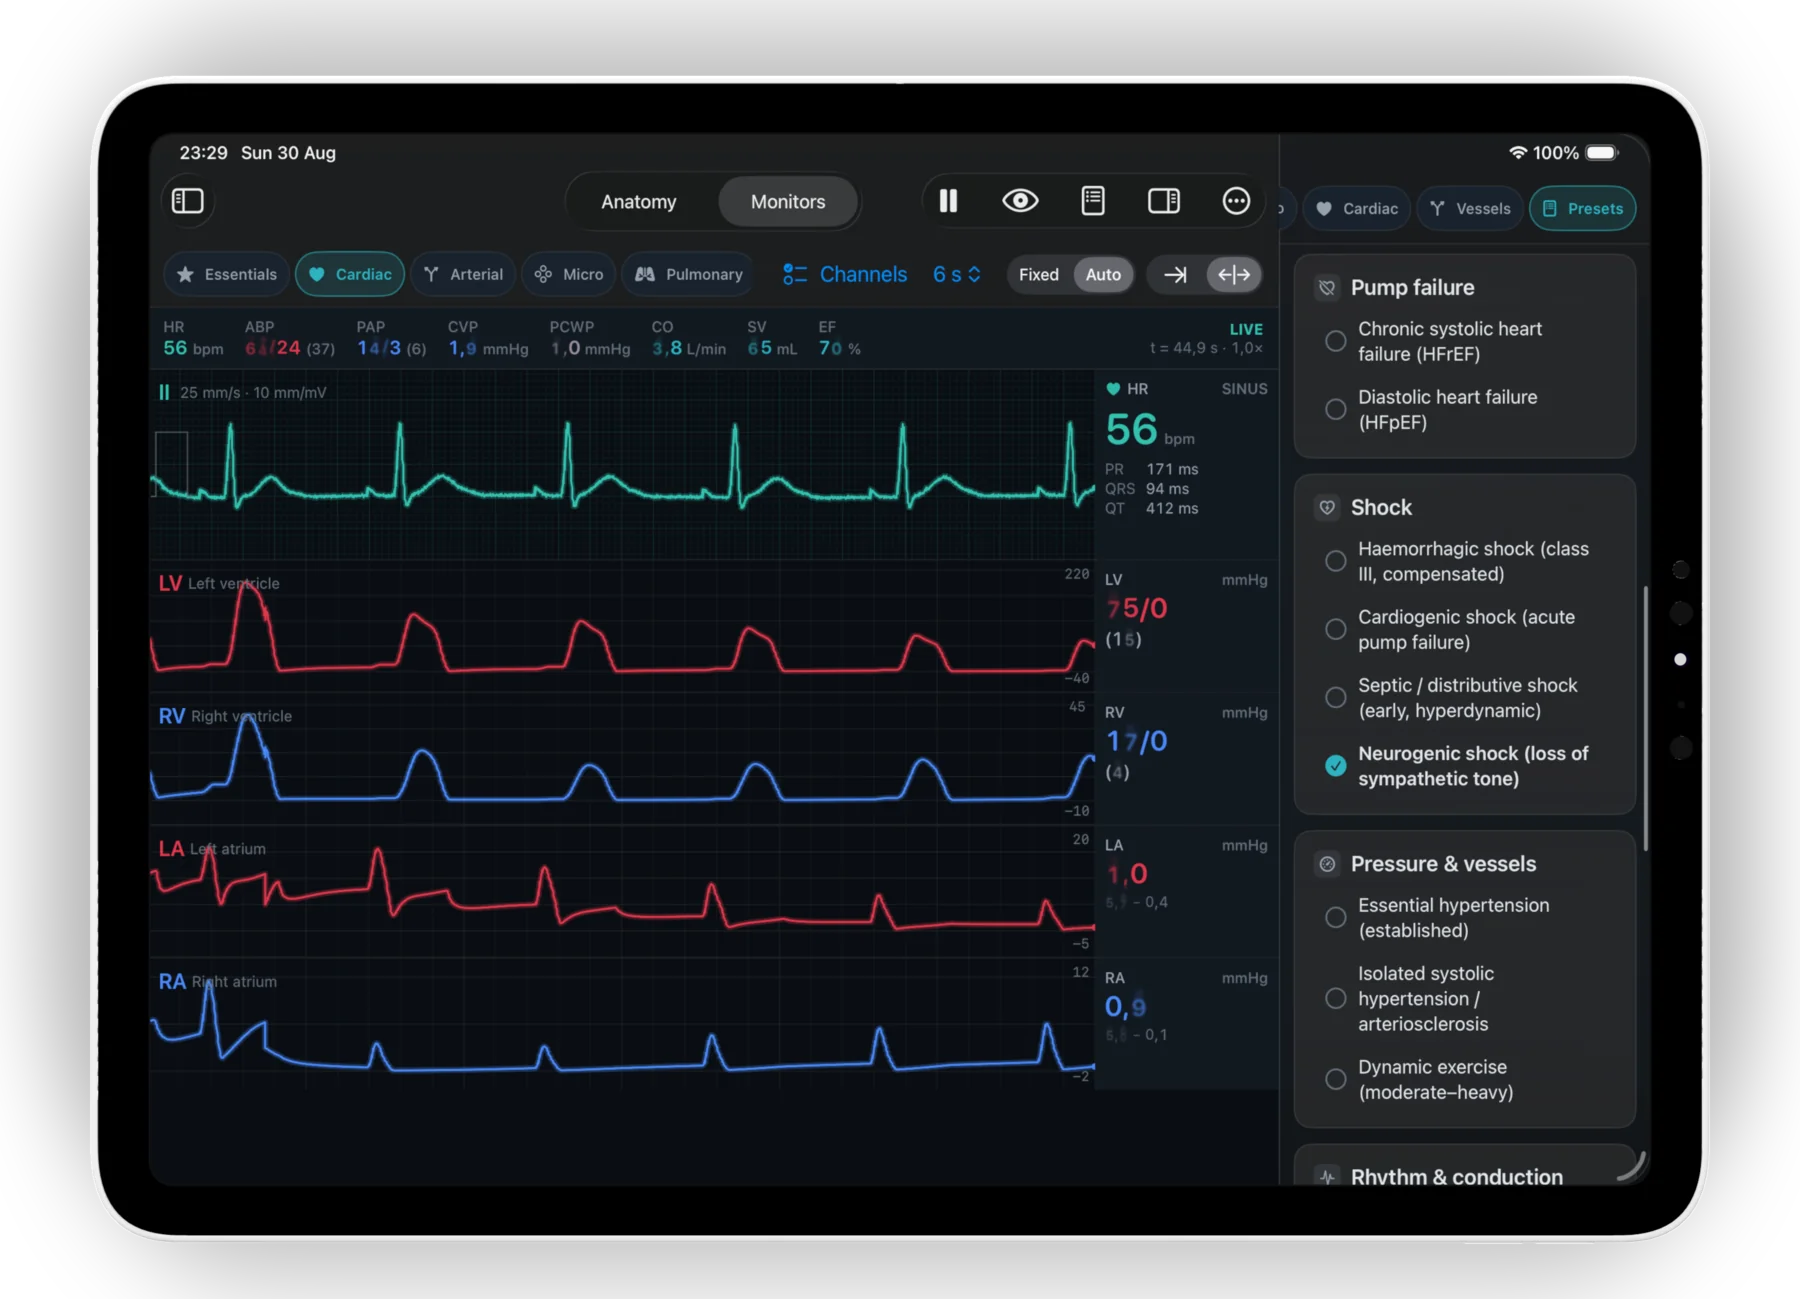Click the Pressure & vessels section icon
The width and height of the screenshot is (1800, 1299).
1327,864
